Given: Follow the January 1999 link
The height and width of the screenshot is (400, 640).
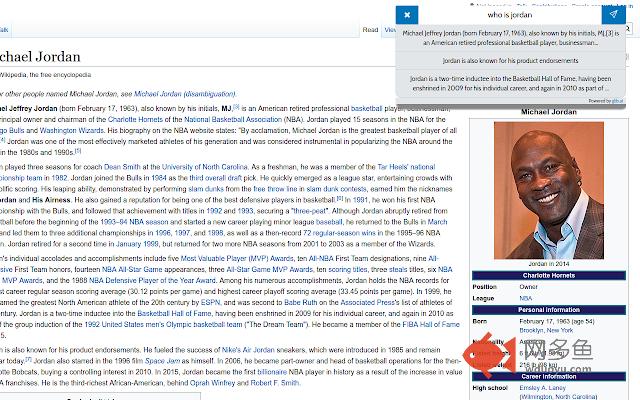Looking at the screenshot, I should tap(137, 244).
